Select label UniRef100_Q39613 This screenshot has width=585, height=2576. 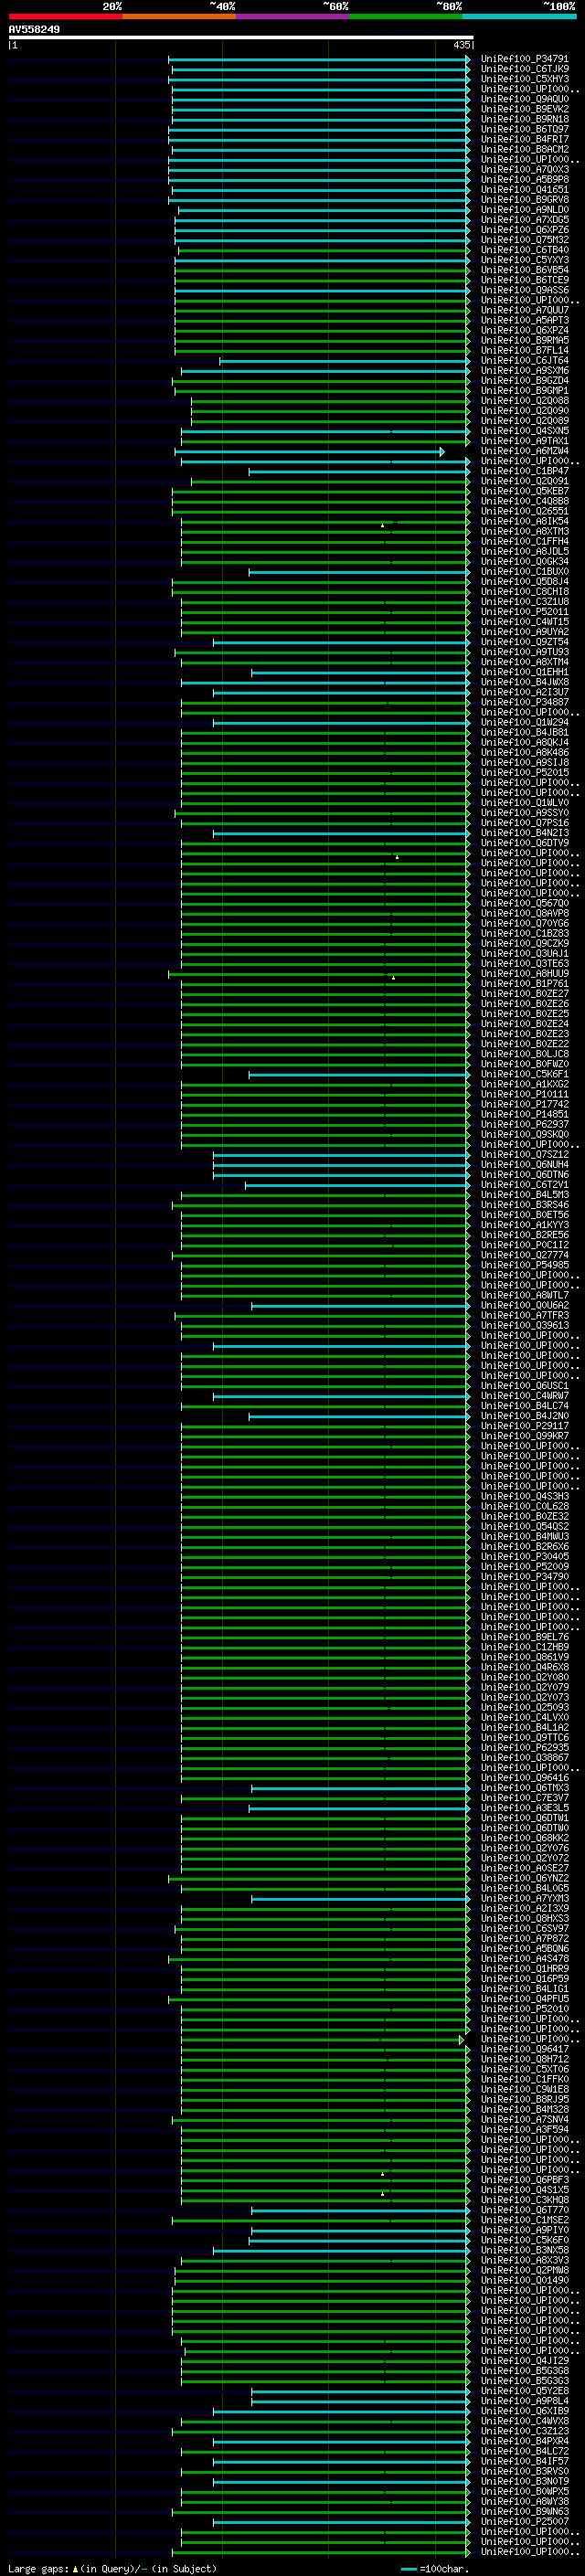(524, 1326)
